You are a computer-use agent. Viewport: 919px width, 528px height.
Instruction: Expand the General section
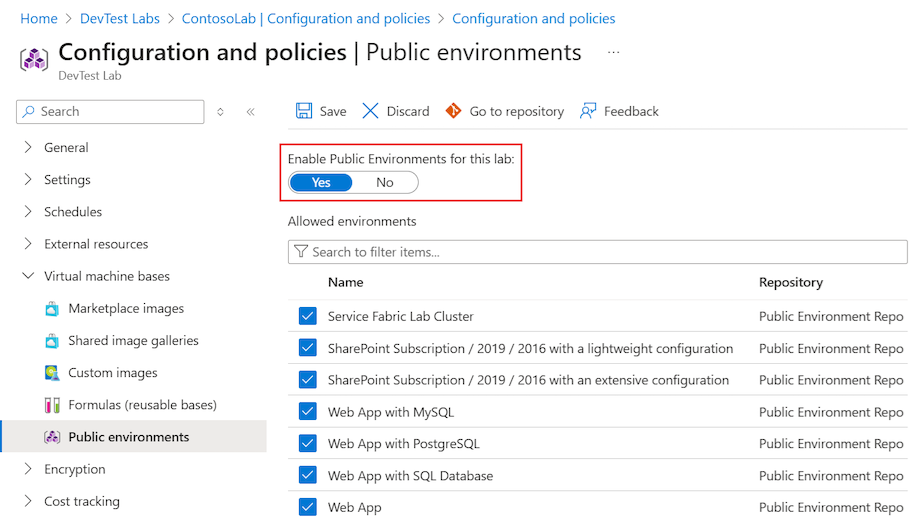[x=28, y=148]
